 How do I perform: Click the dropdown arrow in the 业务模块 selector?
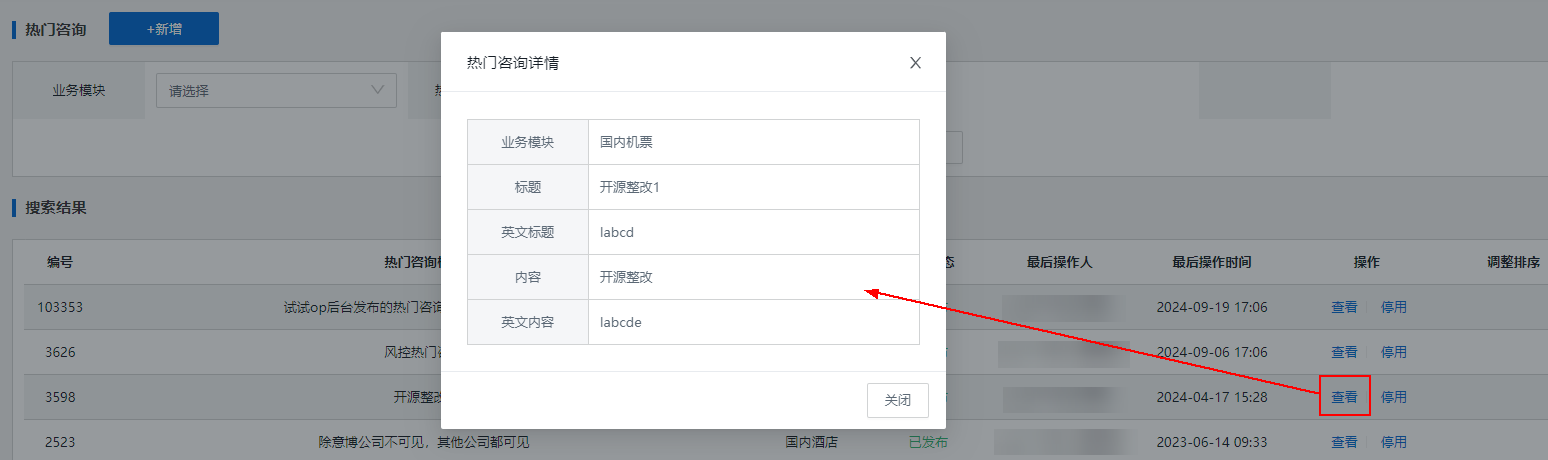[378, 90]
